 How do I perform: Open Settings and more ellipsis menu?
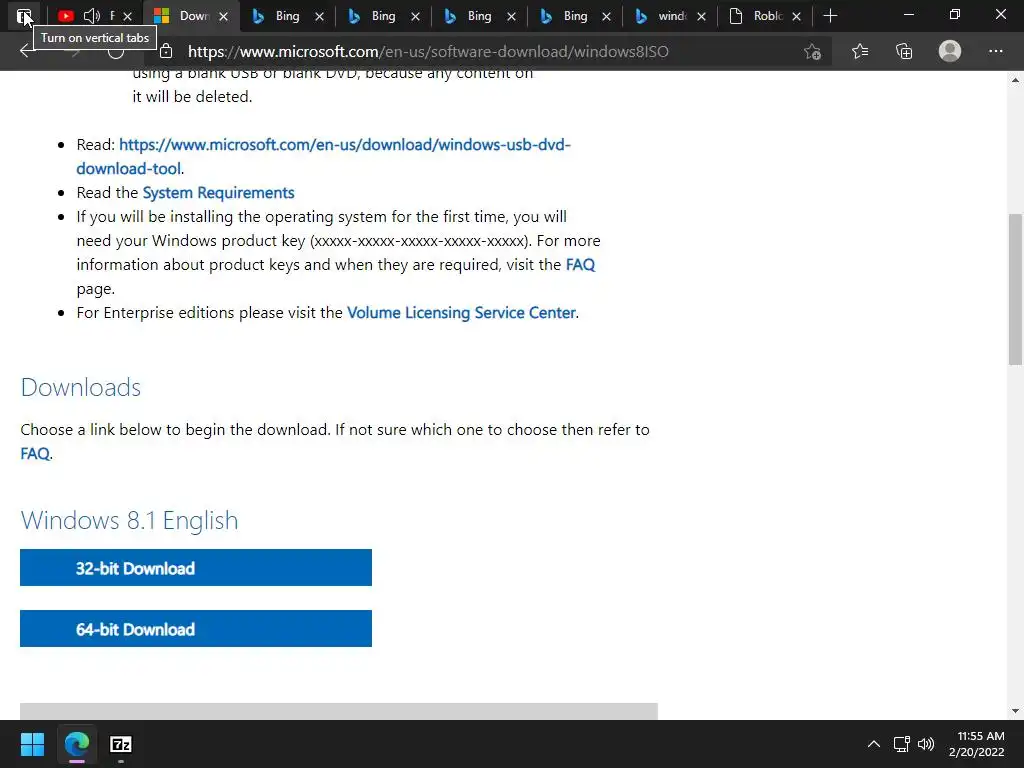(995, 51)
